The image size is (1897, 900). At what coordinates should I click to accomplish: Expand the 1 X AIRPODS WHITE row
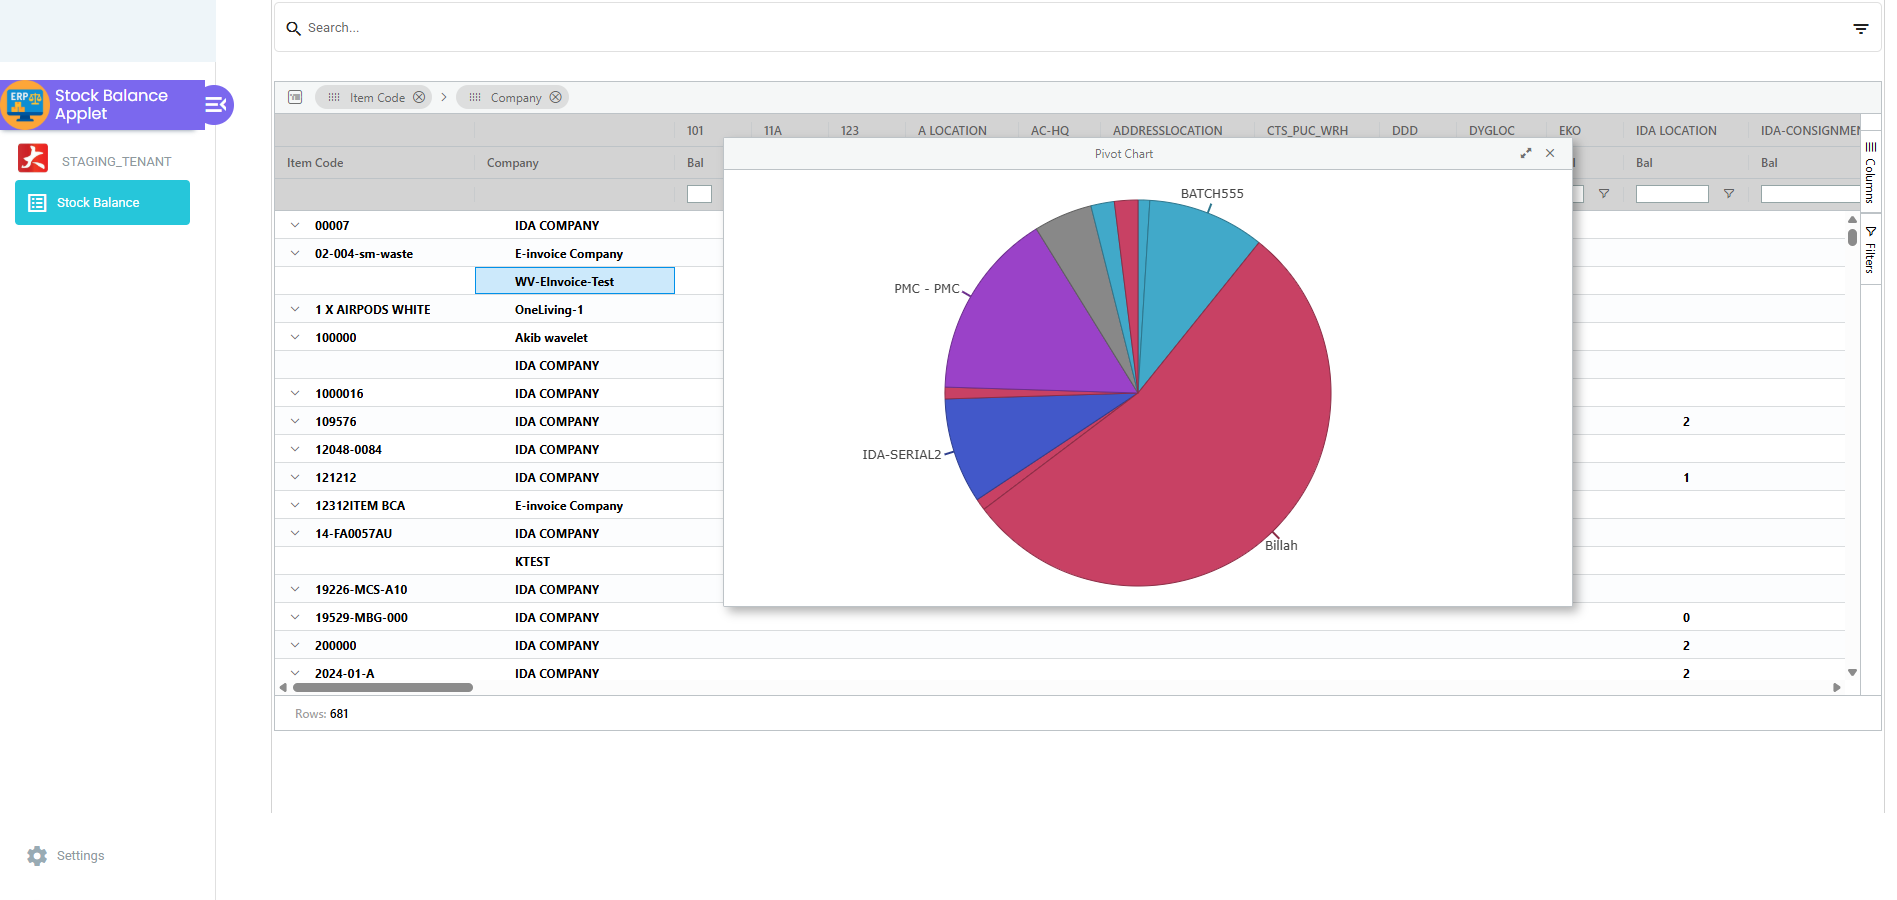click(295, 310)
